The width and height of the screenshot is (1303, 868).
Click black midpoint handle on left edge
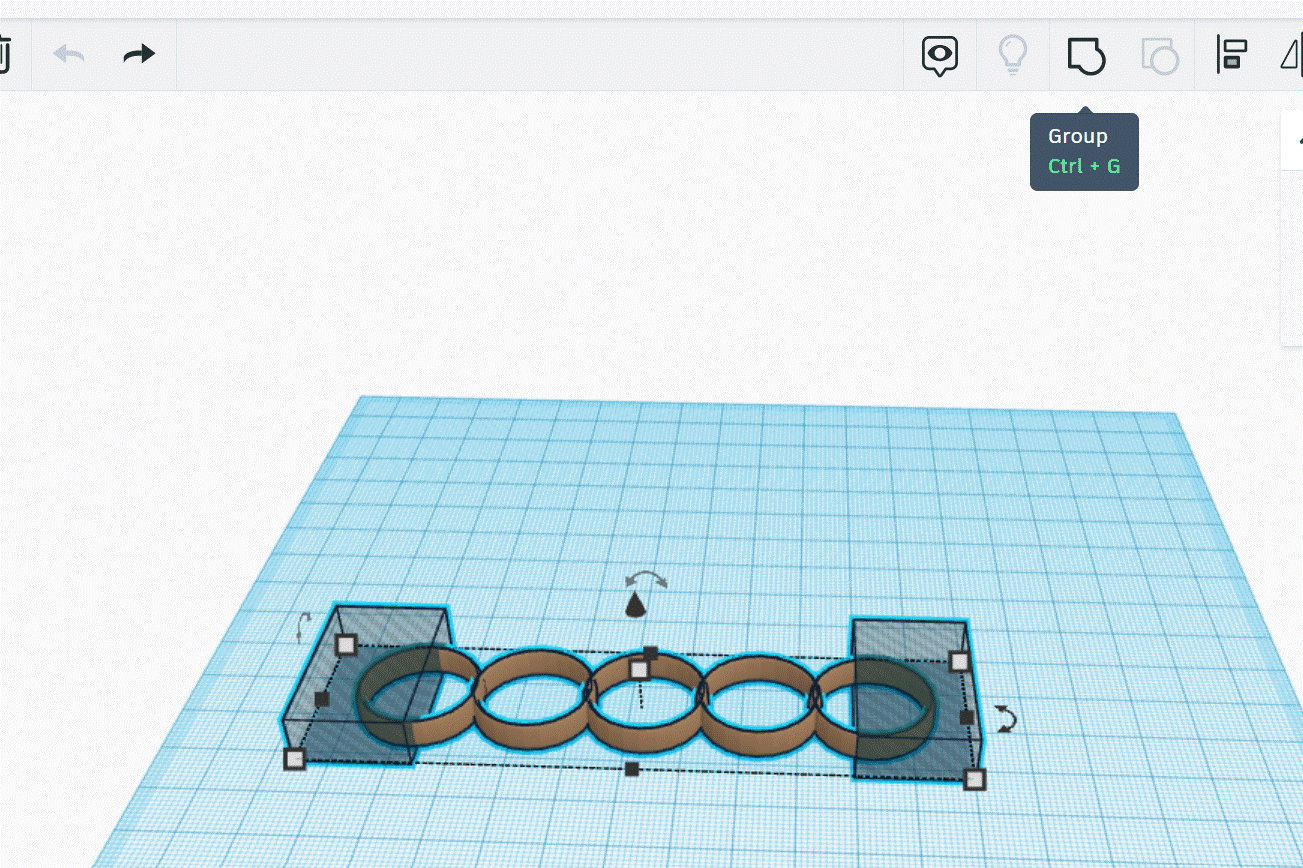click(x=322, y=699)
